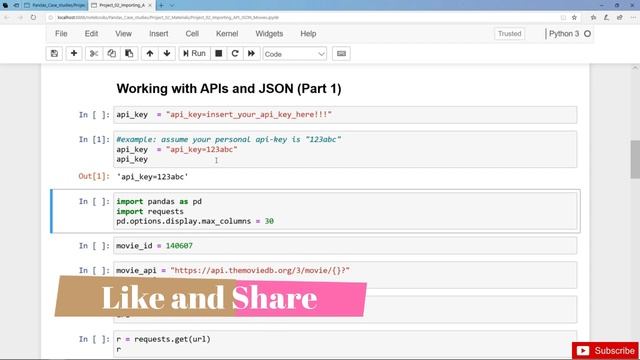Select the cell with api_key=123abc example
Viewport: 640px width, 360px height.
tap(345, 149)
